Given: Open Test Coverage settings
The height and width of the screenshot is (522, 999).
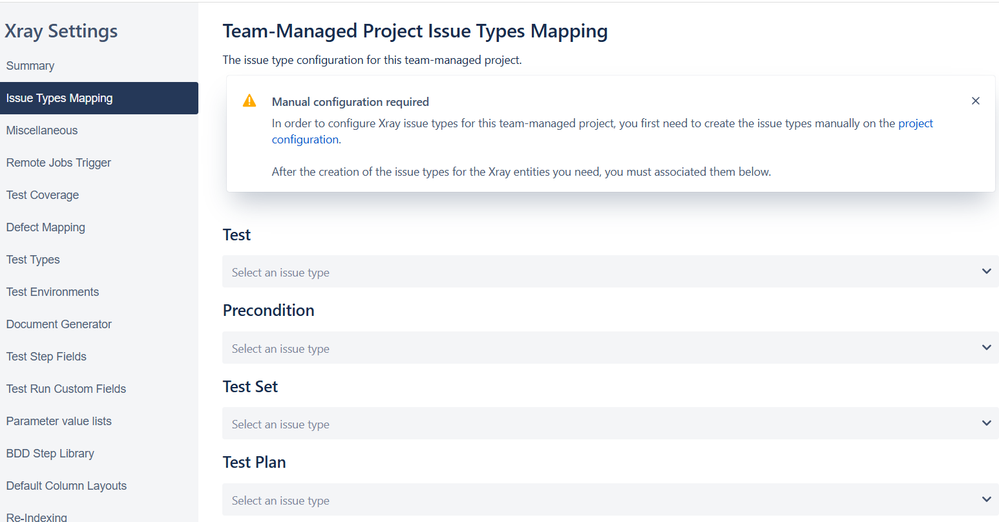Looking at the screenshot, I should coord(43,195).
